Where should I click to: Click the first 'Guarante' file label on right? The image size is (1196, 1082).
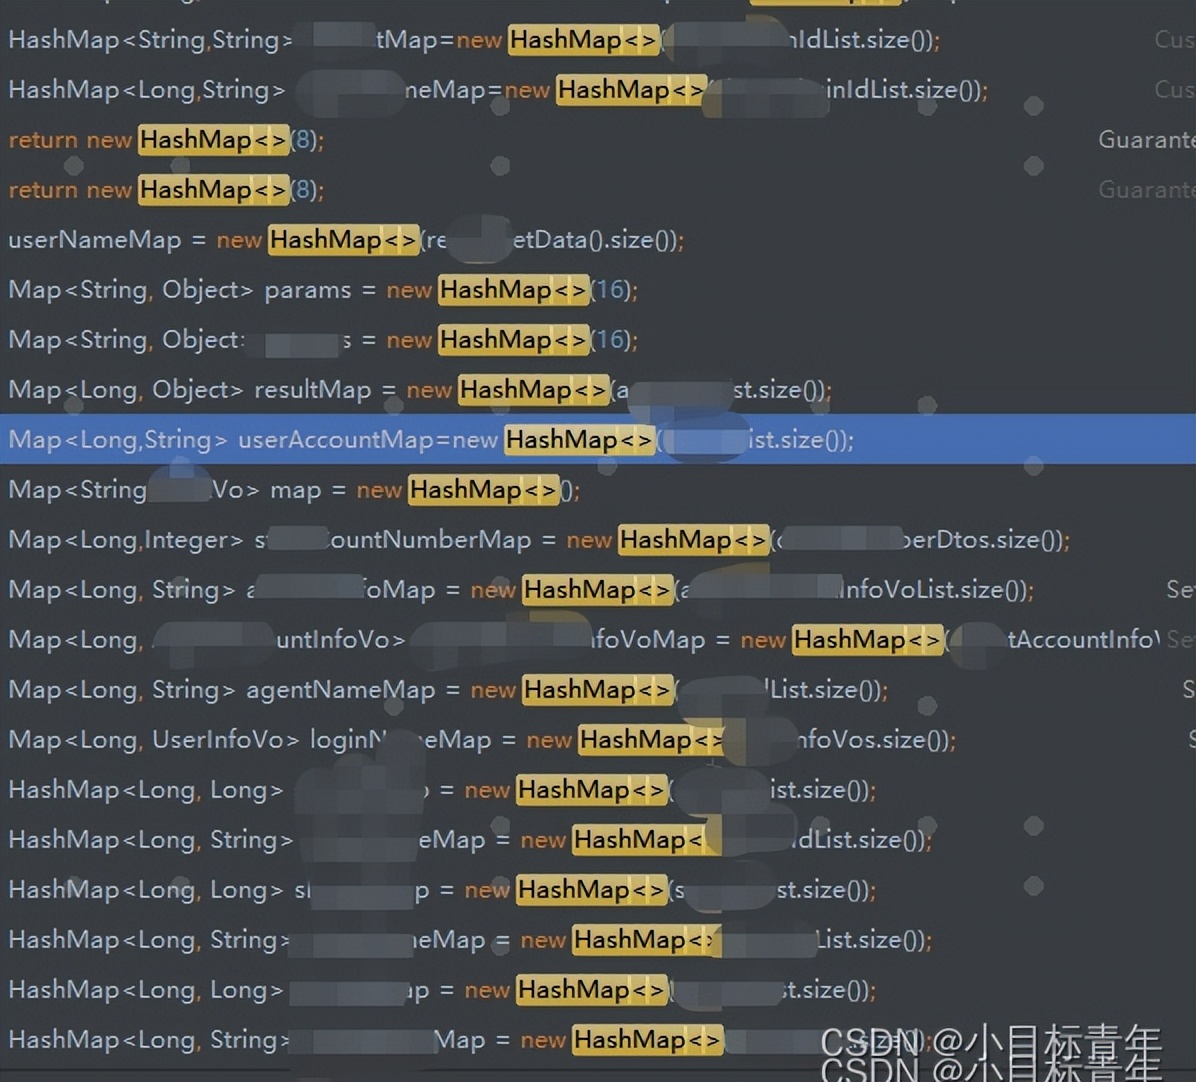(1146, 140)
